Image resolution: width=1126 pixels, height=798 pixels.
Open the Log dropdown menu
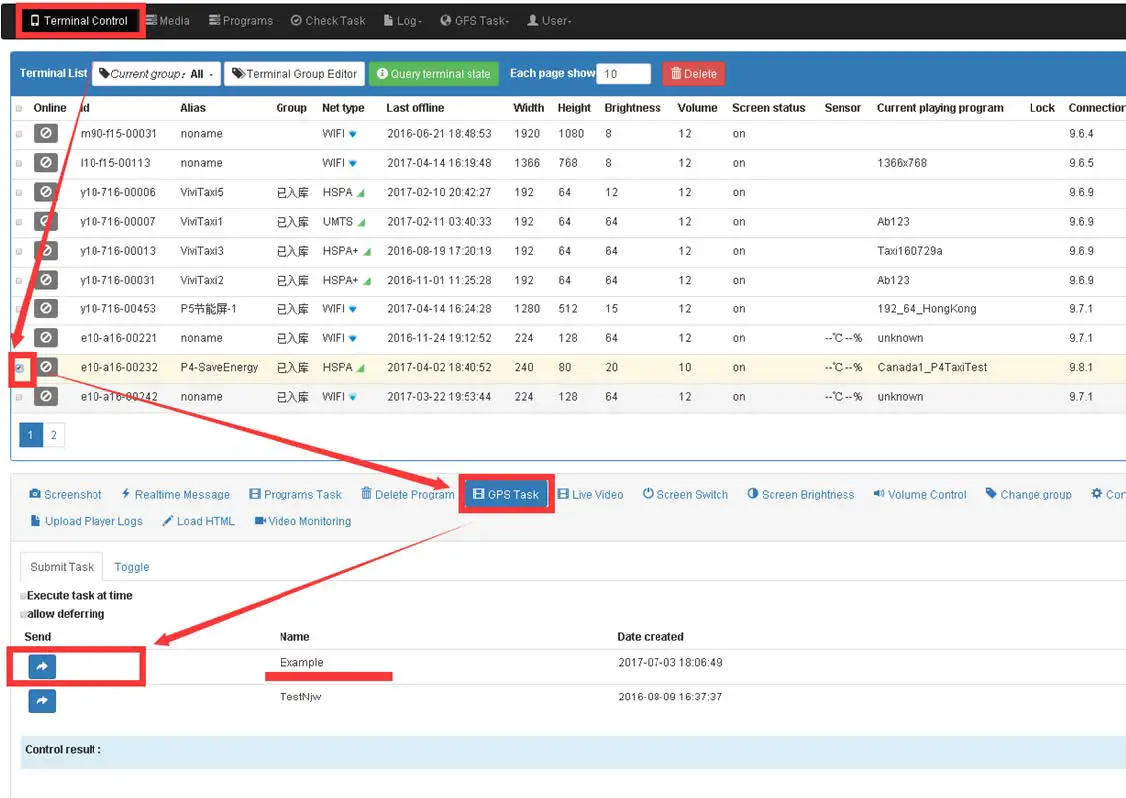pos(402,20)
